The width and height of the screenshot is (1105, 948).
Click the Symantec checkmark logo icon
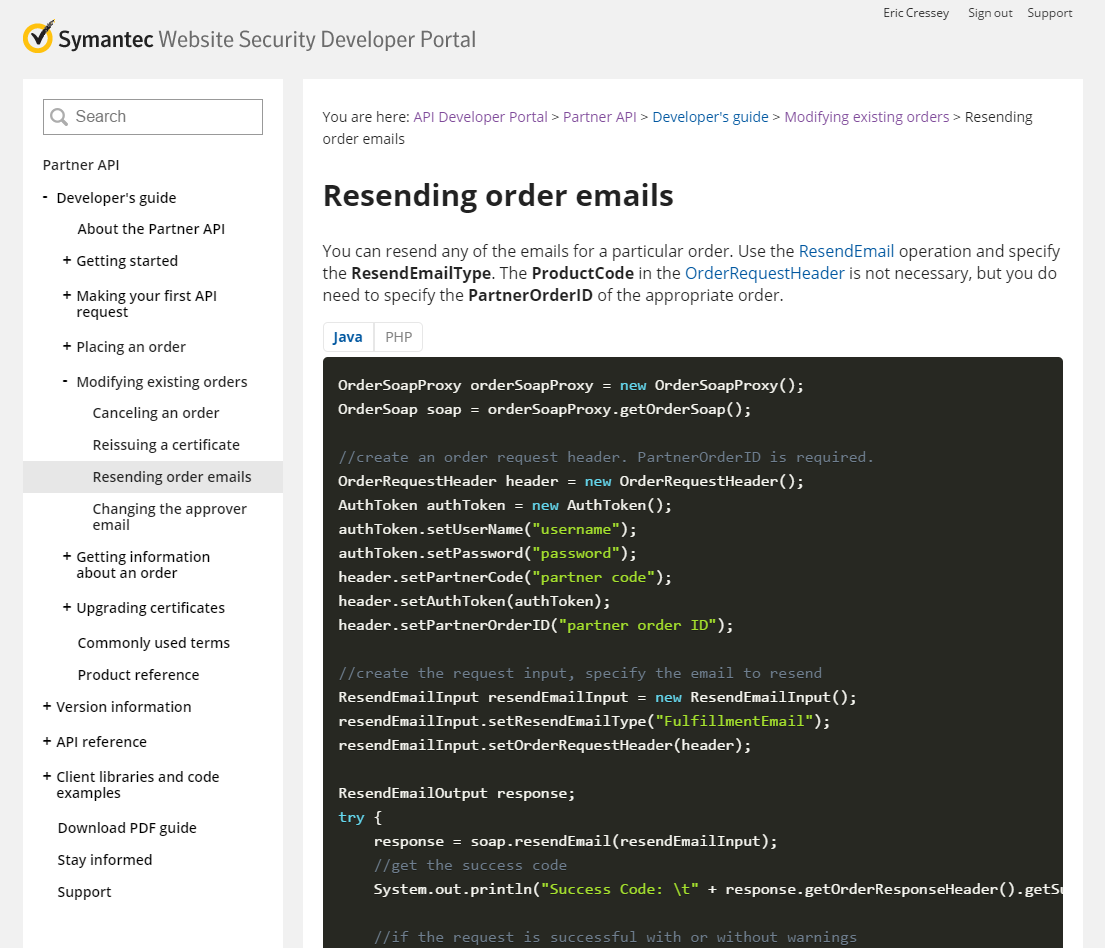point(38,37)
